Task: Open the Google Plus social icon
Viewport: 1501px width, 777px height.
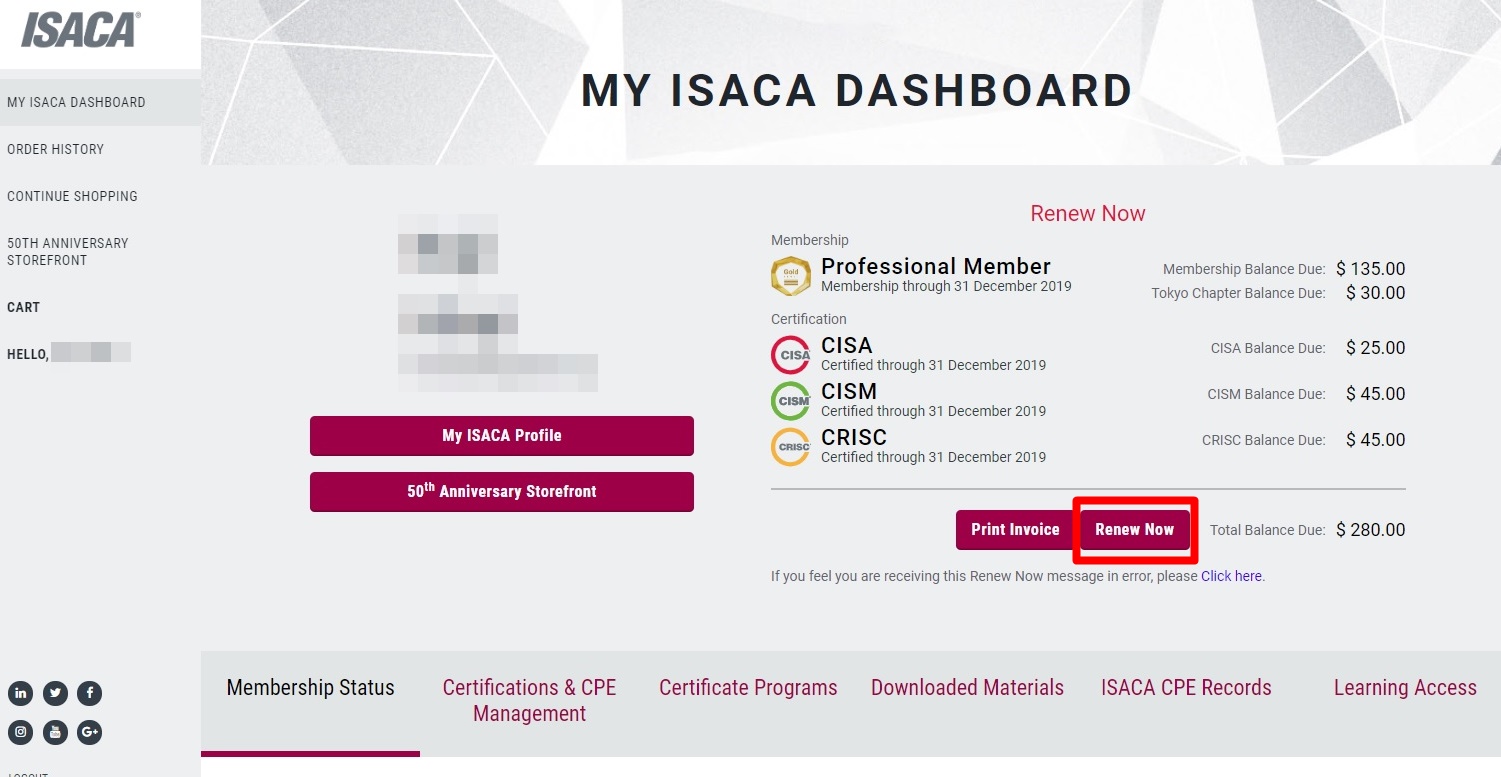Action: coord(89,732)
